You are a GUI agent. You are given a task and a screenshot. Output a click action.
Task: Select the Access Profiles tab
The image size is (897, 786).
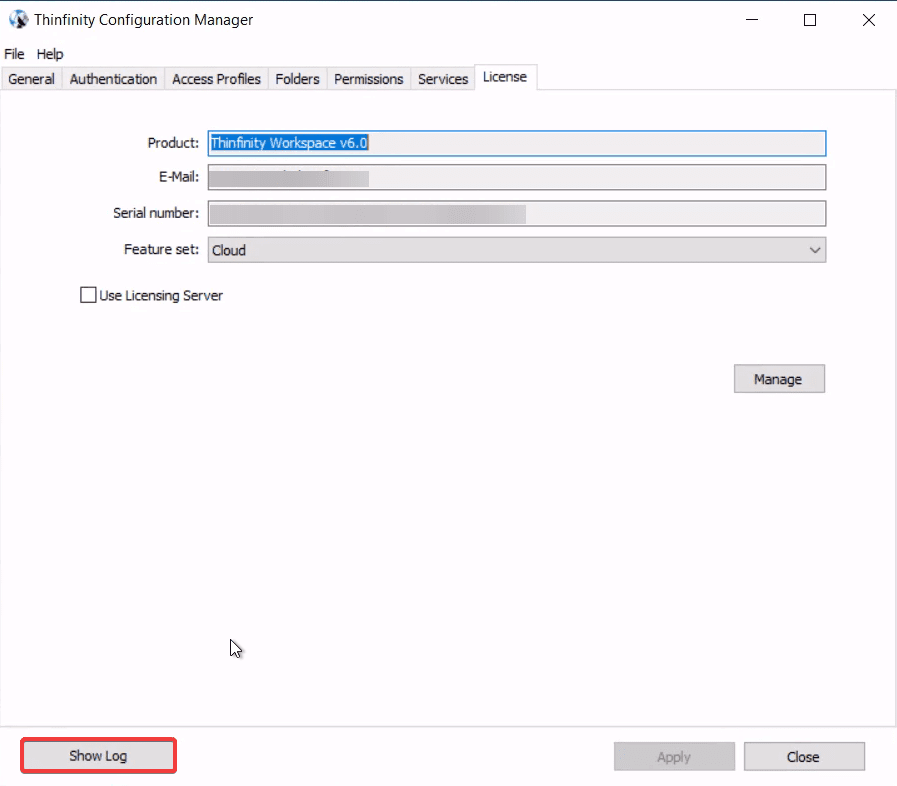tap(216, 78)
